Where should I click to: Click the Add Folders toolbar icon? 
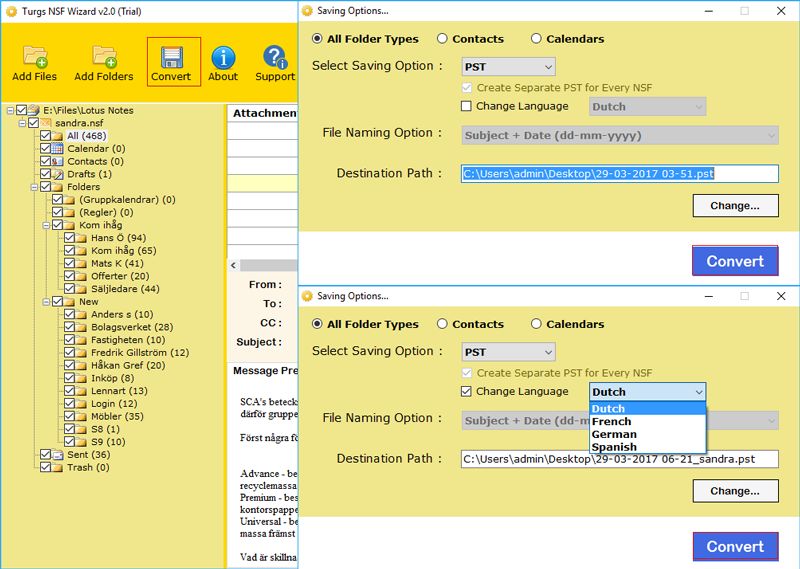pyautogui.click(x=104, y=56)
